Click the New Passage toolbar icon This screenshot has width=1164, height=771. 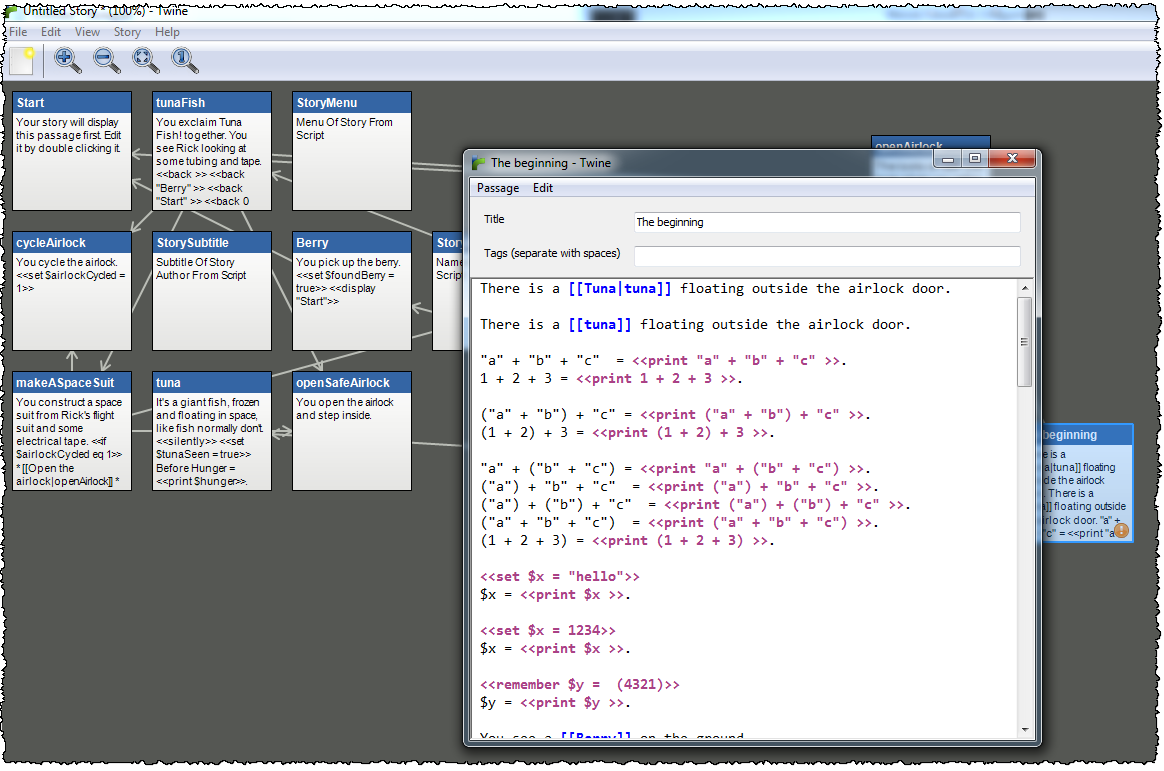(x=22, y=61)
